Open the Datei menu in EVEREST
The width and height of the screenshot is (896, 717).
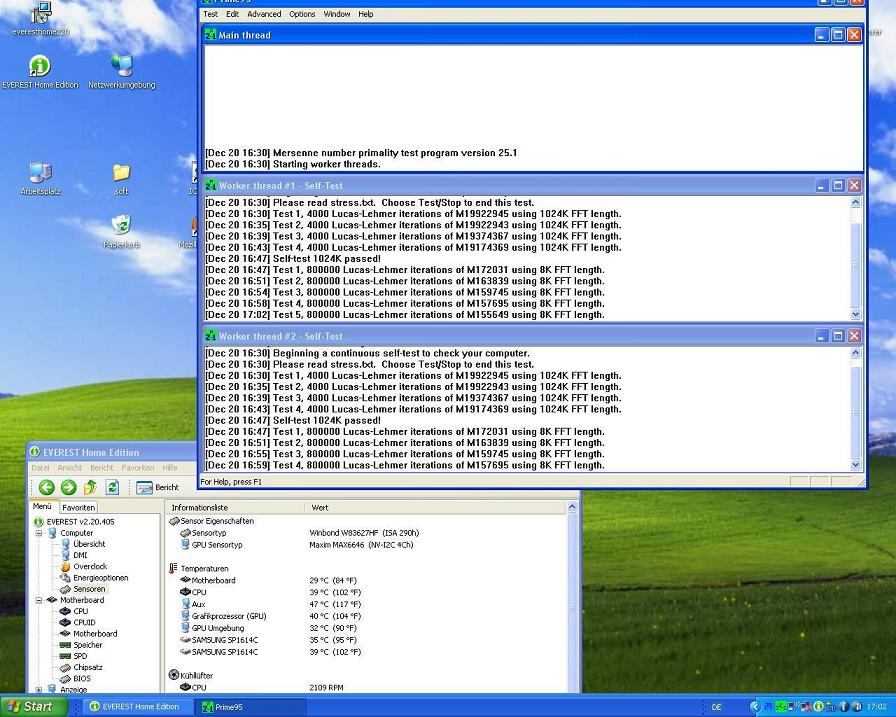coord(40,467)
